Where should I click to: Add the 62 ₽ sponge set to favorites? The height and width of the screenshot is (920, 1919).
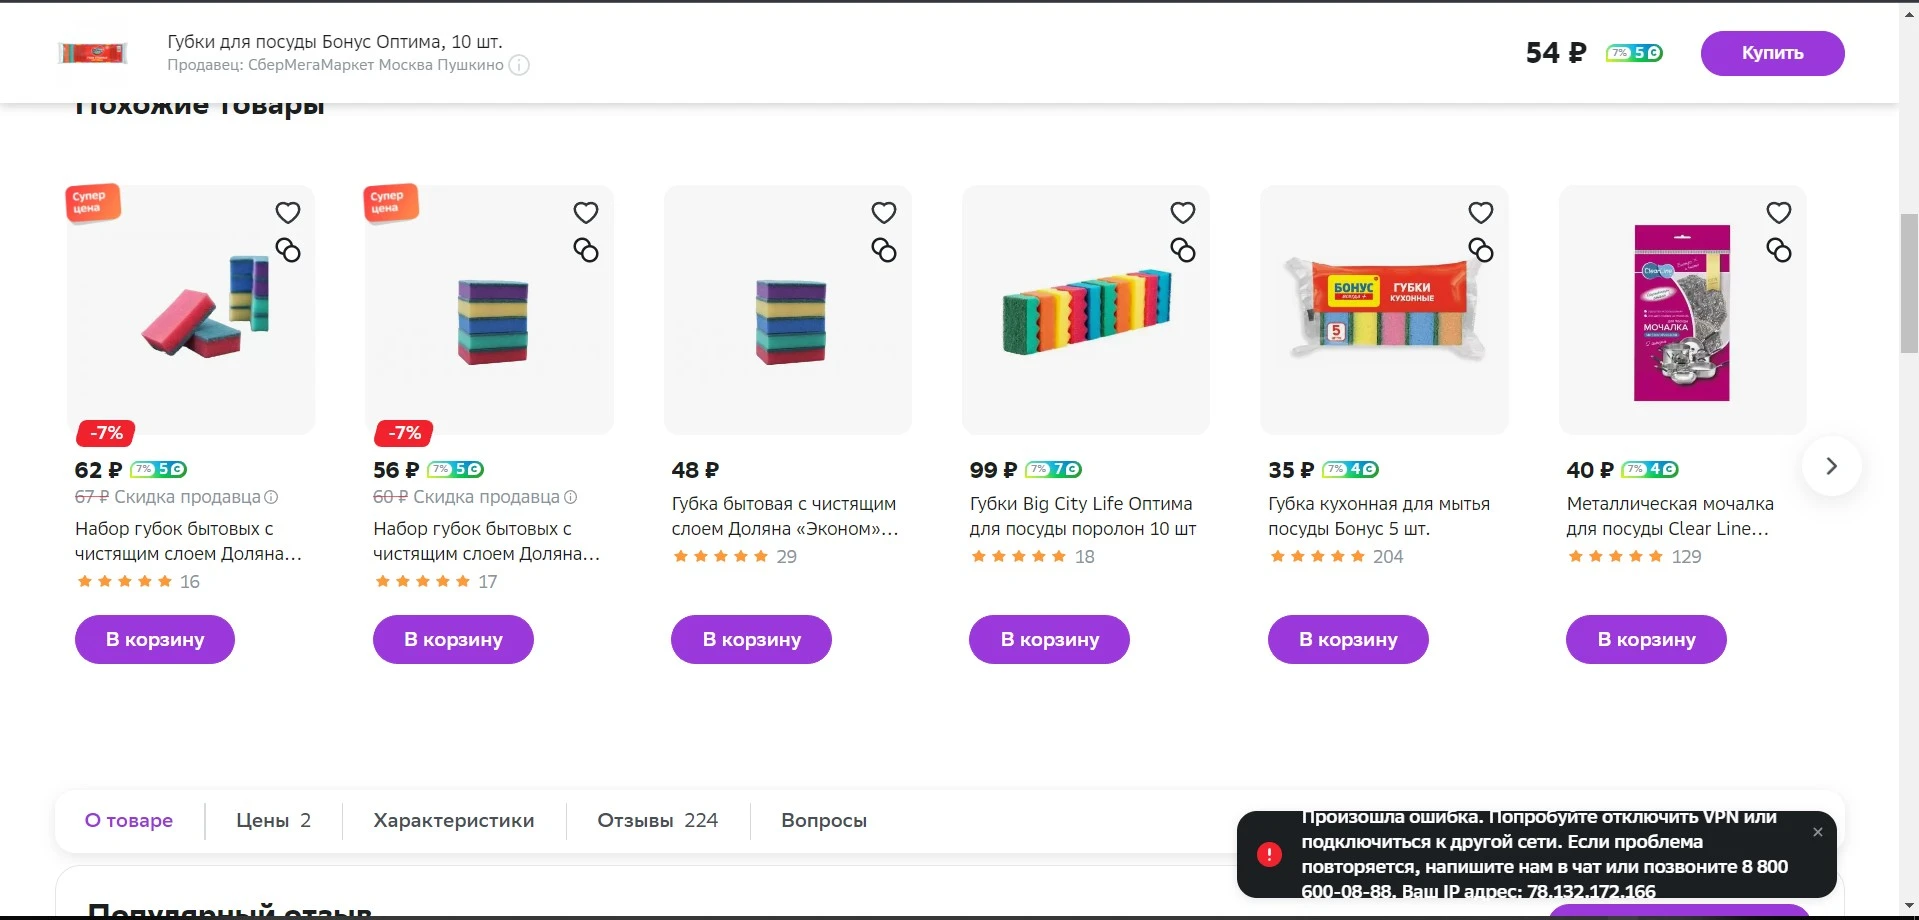click(x=288, y=213)
